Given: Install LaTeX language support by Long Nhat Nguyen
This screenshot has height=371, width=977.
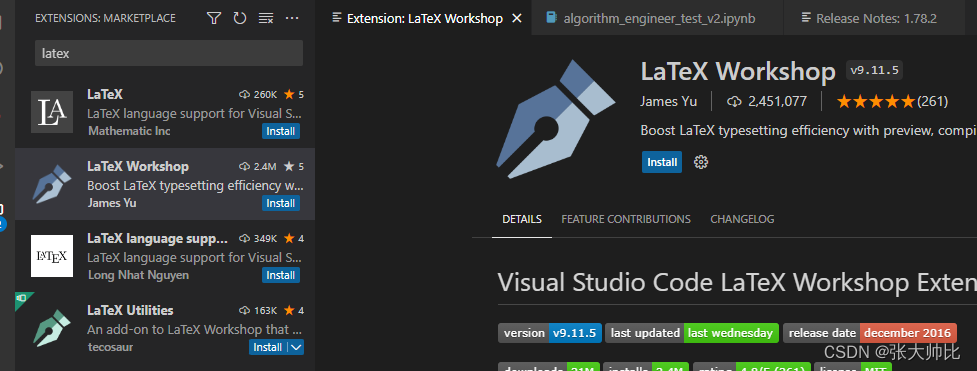Looking at the screenshot, I should click(281, 275).
